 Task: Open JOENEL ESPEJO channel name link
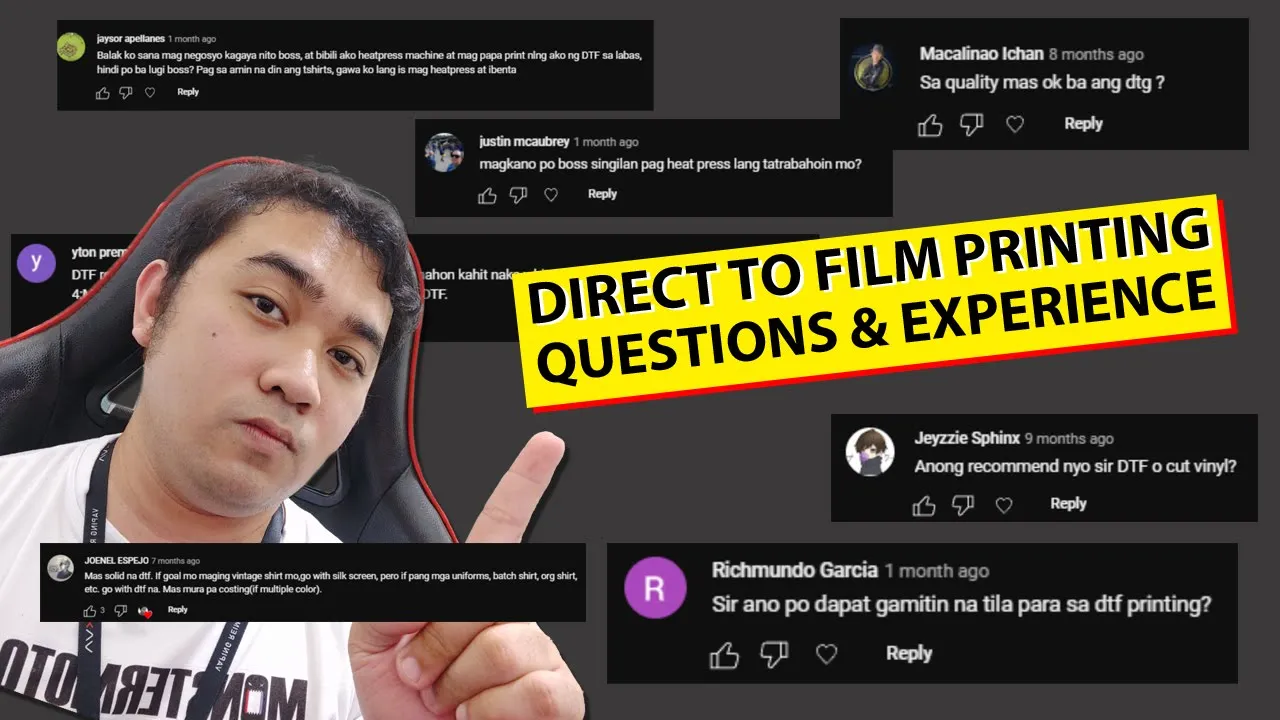(x=115, y=561)
